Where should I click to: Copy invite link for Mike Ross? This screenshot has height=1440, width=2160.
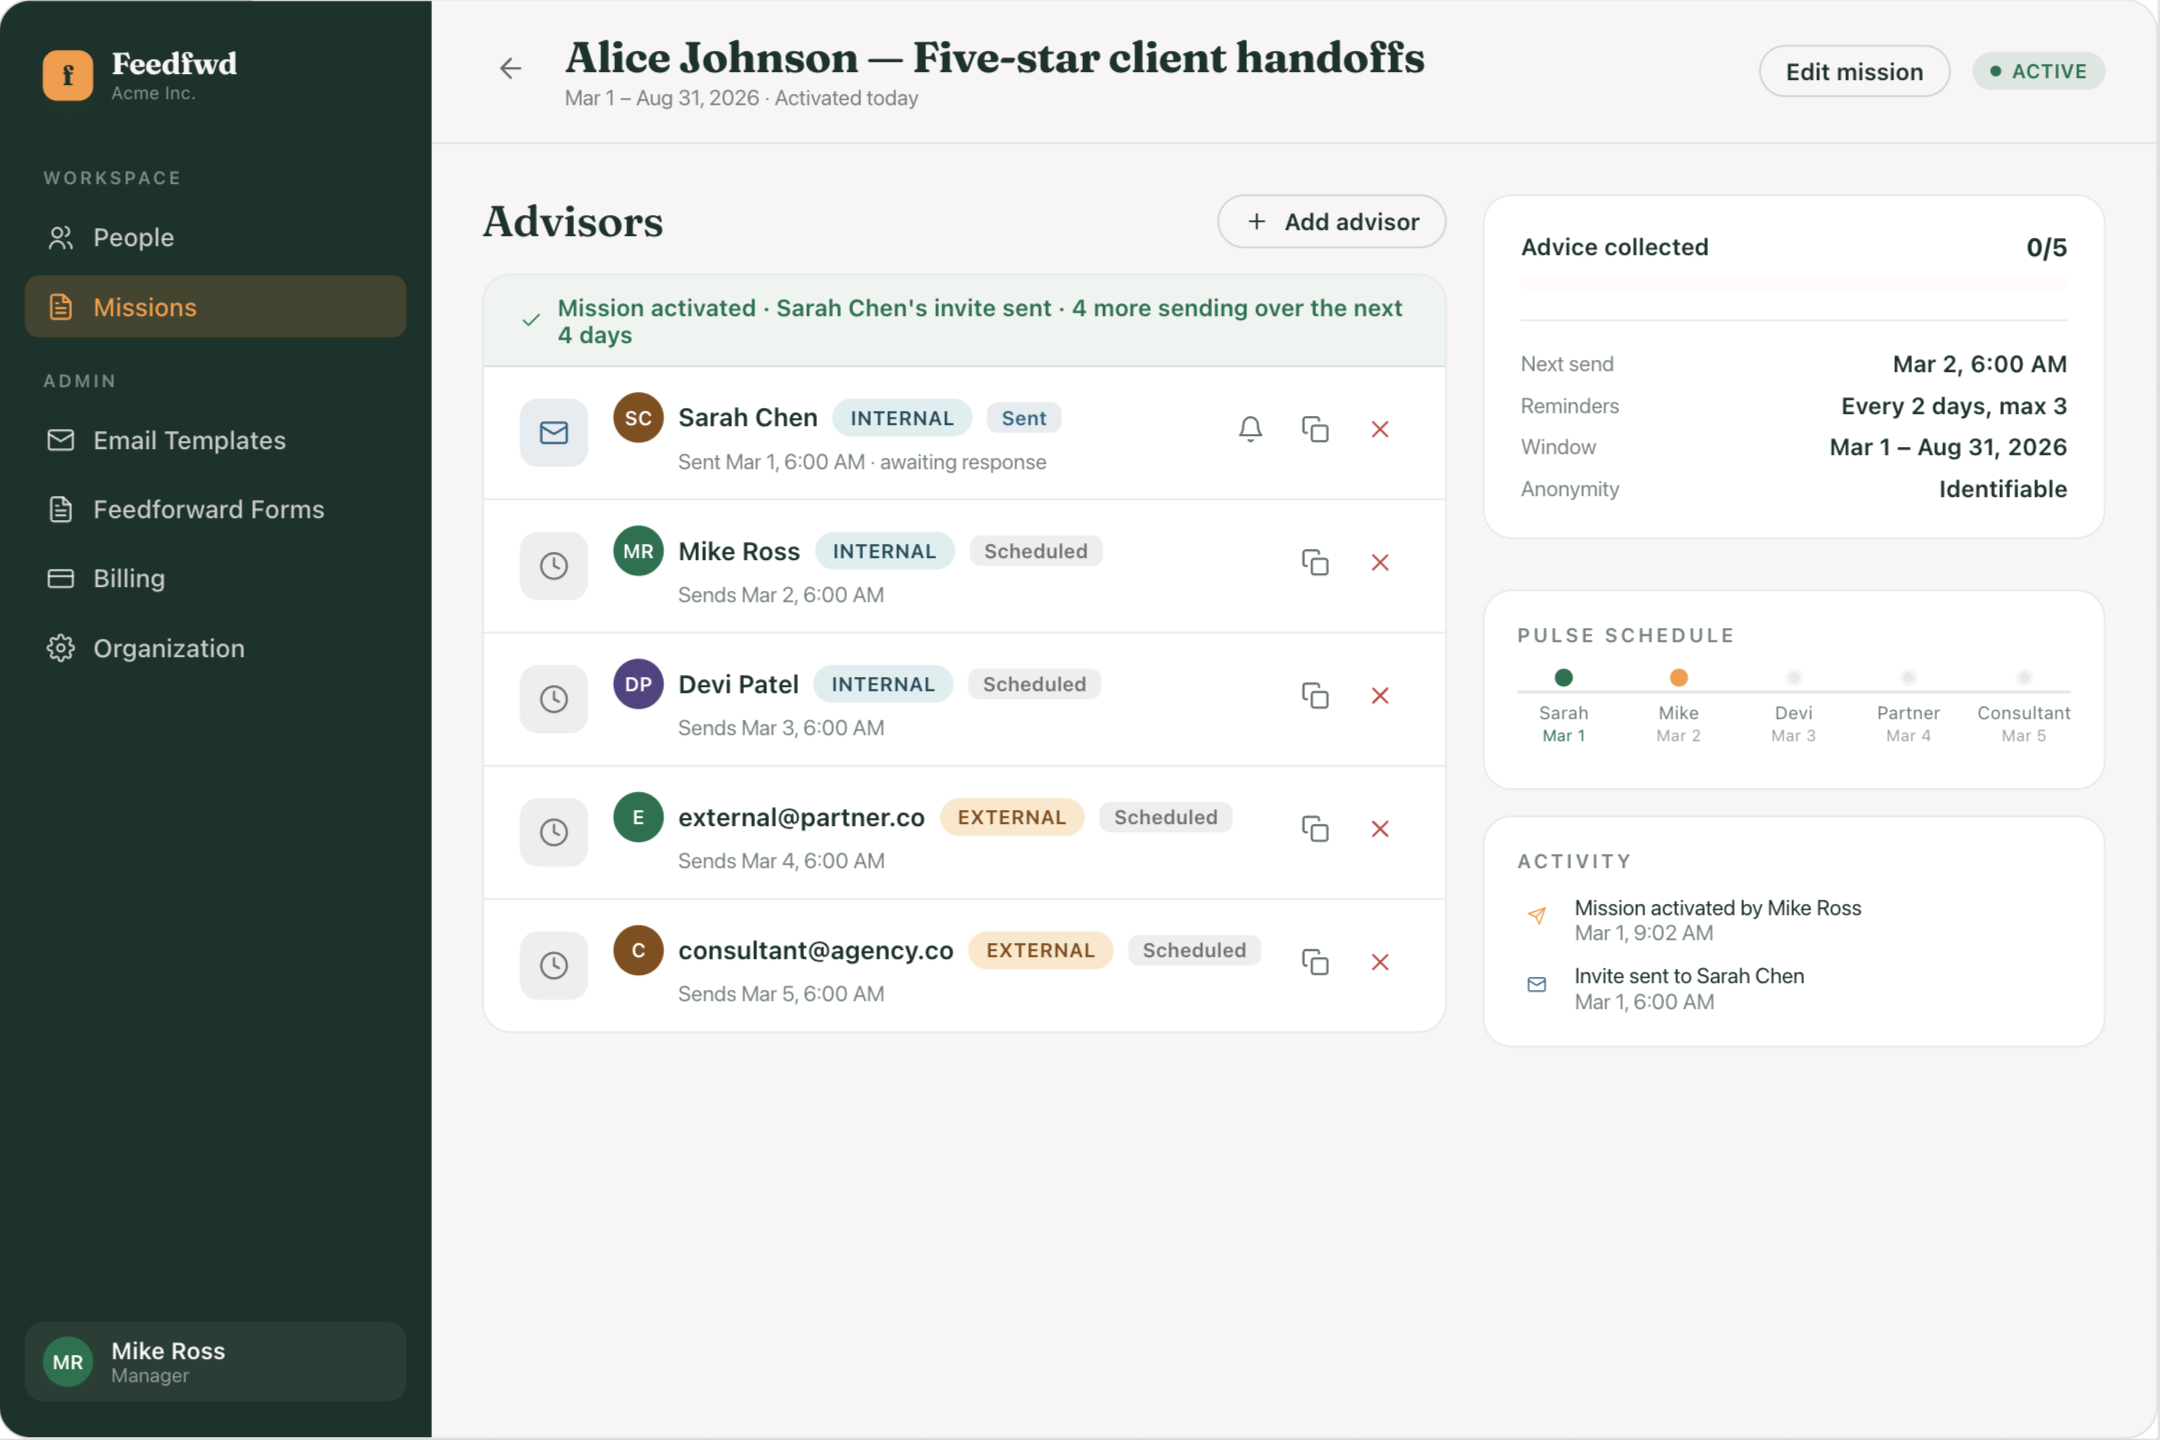(x=1315, y=562)
